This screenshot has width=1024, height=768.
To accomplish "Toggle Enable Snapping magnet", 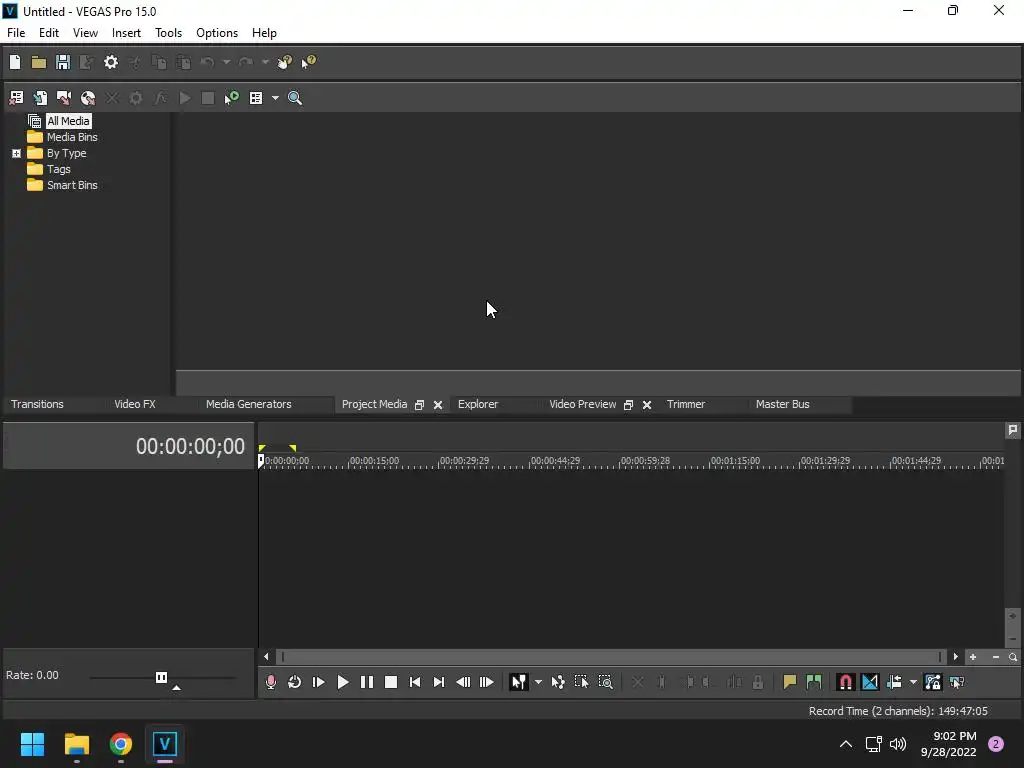I will coord(846,682).
